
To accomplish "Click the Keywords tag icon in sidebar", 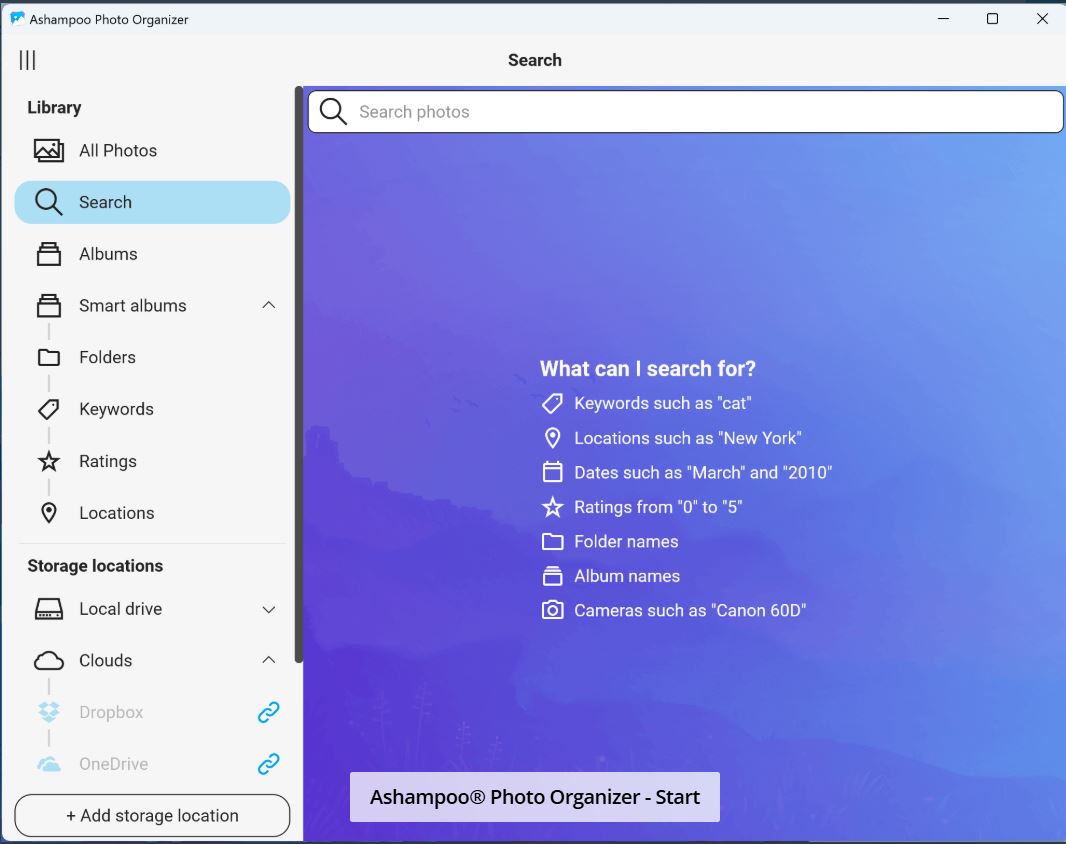I will pos(49,409).
